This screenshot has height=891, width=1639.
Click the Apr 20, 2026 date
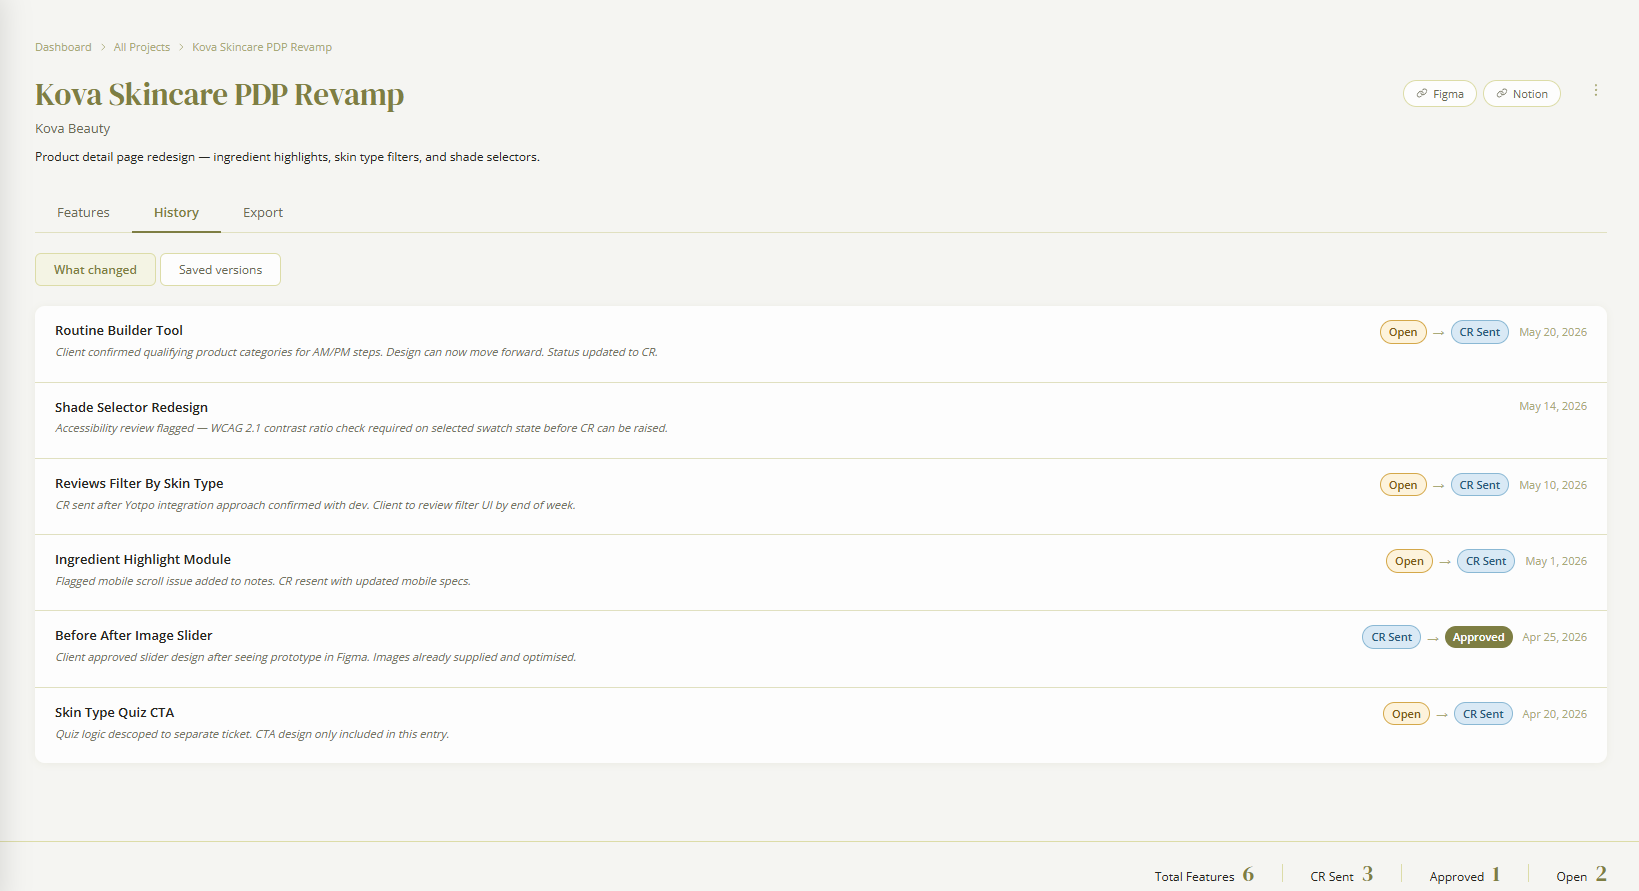pos(1554,714)
